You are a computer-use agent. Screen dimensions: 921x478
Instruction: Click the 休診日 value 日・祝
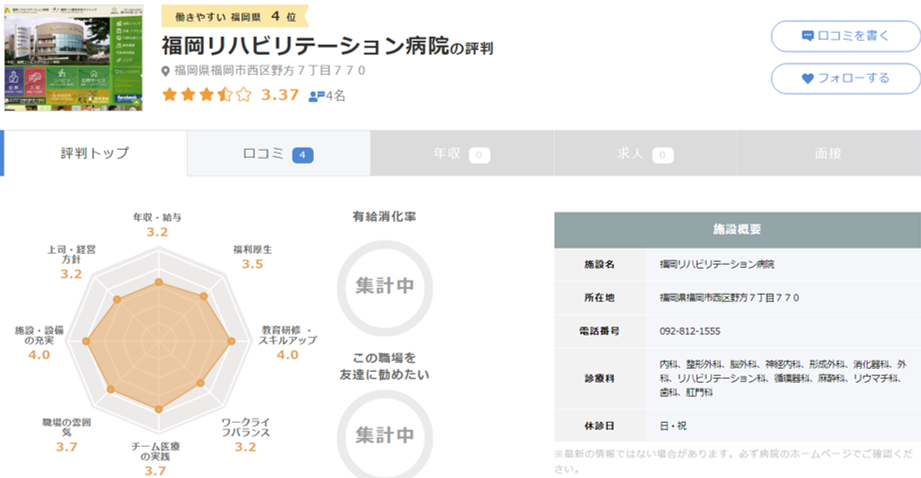pyautogui.click(x=673, y=426)
